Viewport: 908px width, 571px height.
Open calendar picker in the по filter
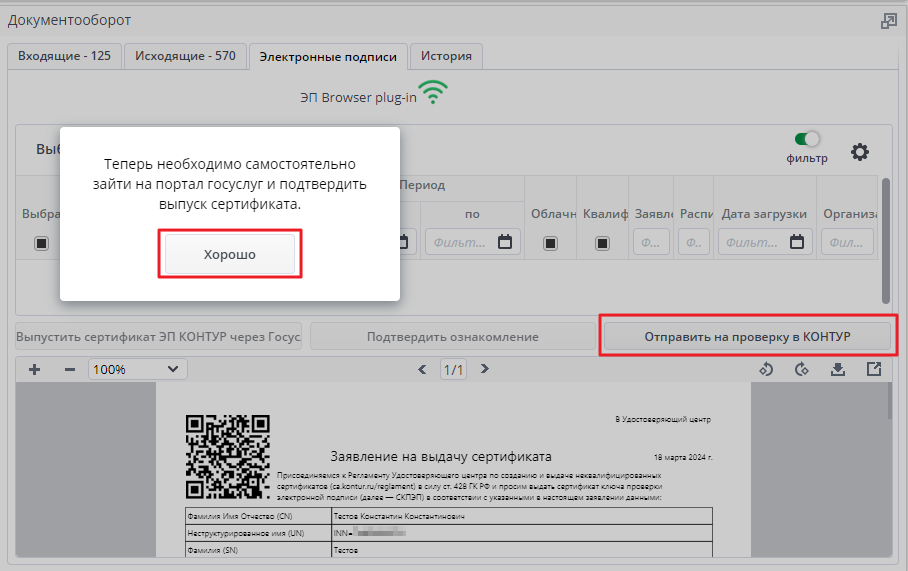[505, 241]
